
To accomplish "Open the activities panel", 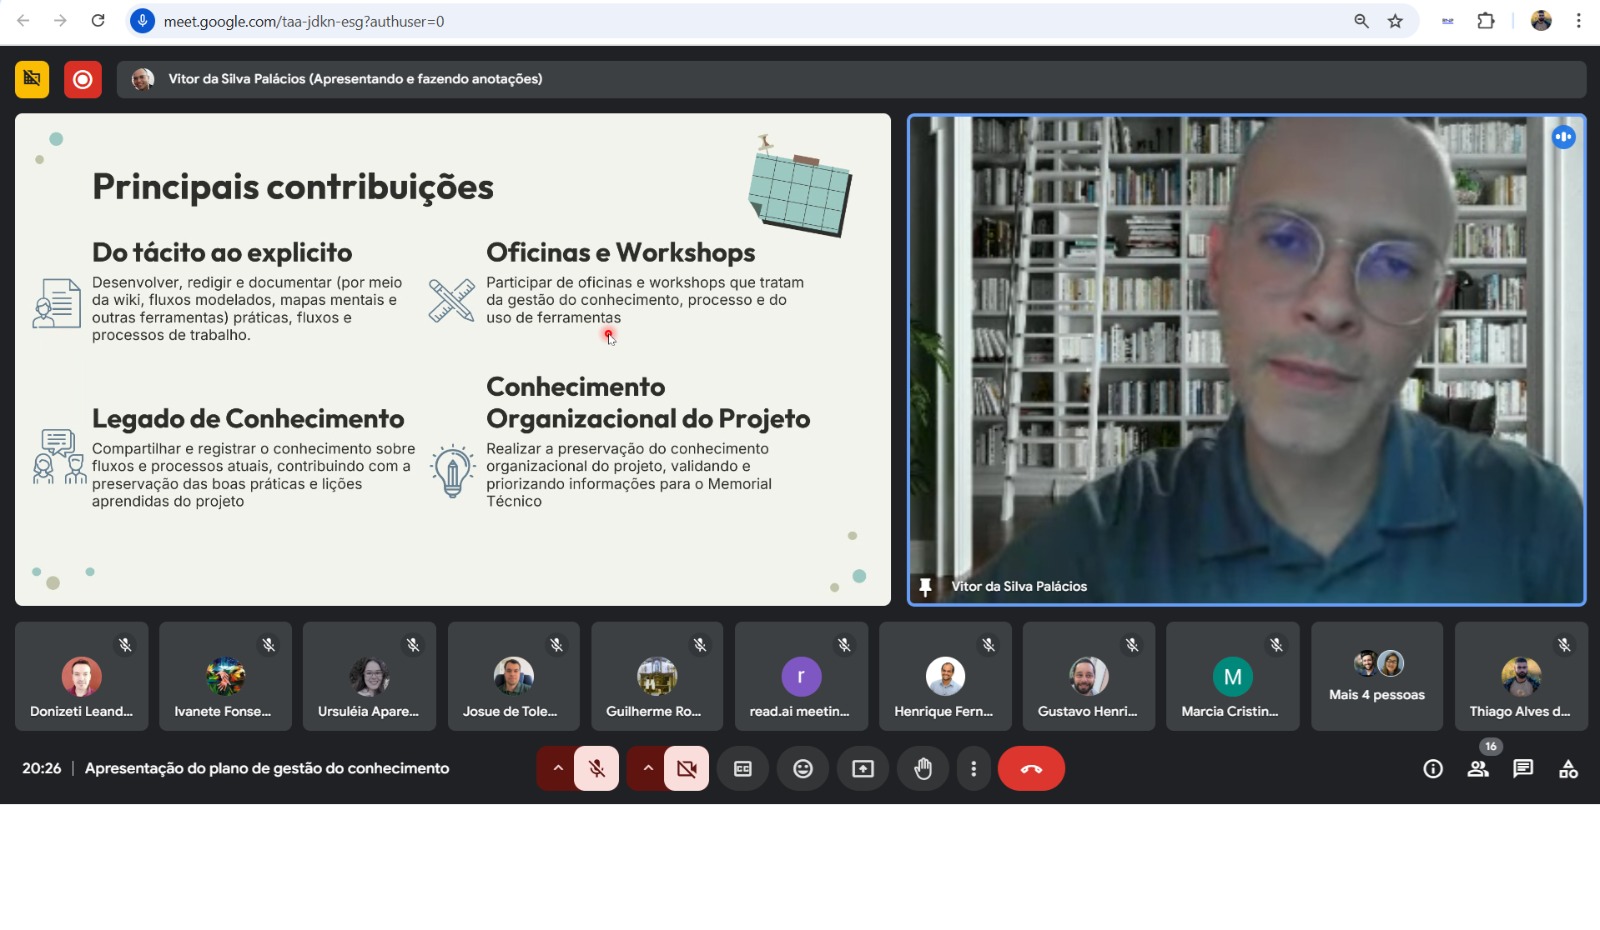I will 1568,769.
